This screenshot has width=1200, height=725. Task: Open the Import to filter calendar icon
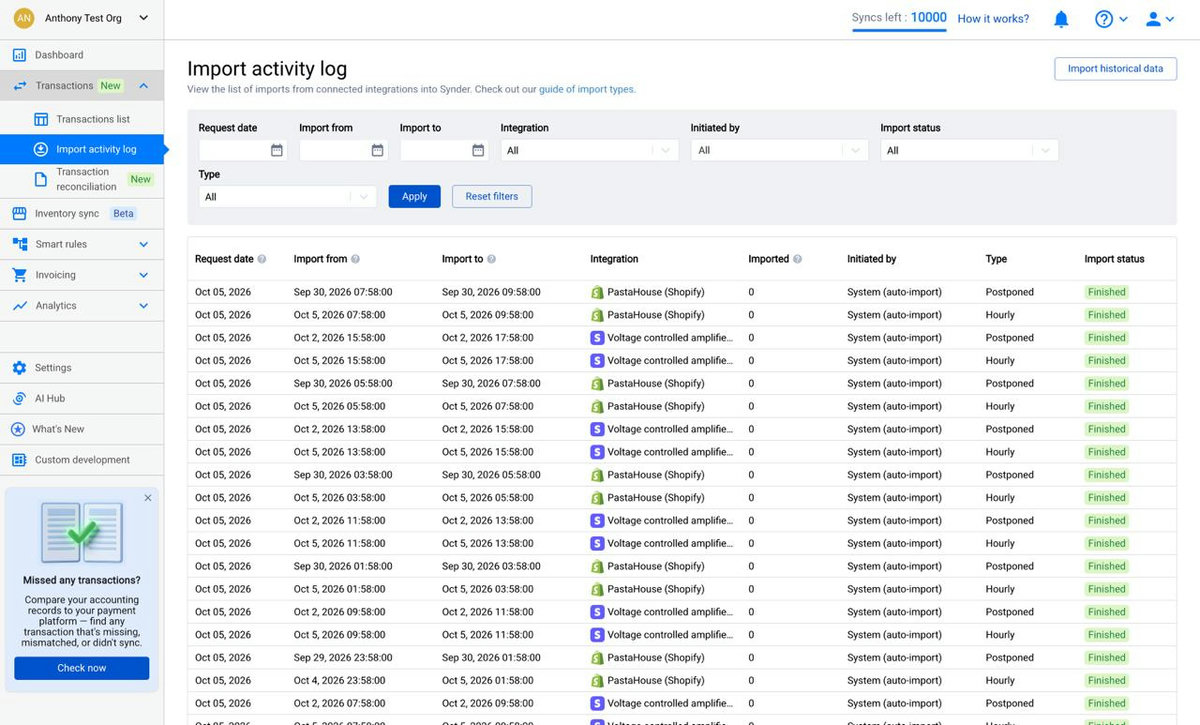[x=478, y=150]
